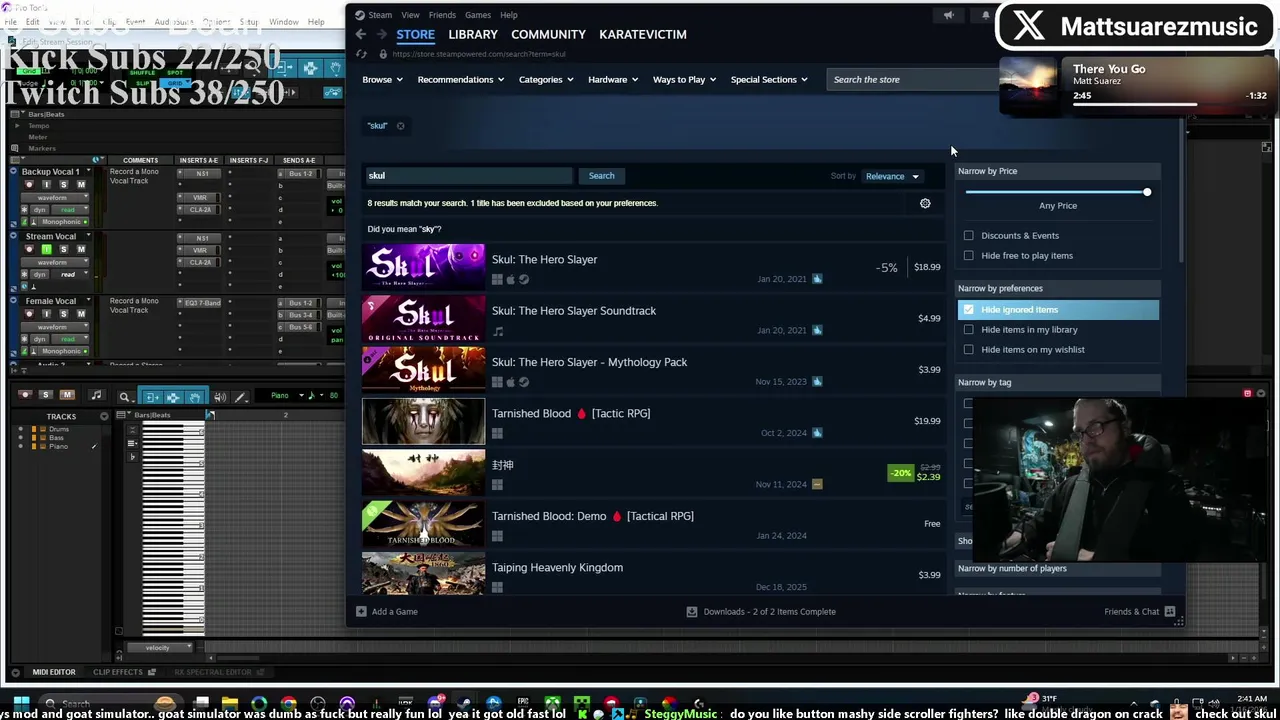
Task: Toggle the MIDI editor Solo button
Action: pyautogui.click(x=46, y=395)
